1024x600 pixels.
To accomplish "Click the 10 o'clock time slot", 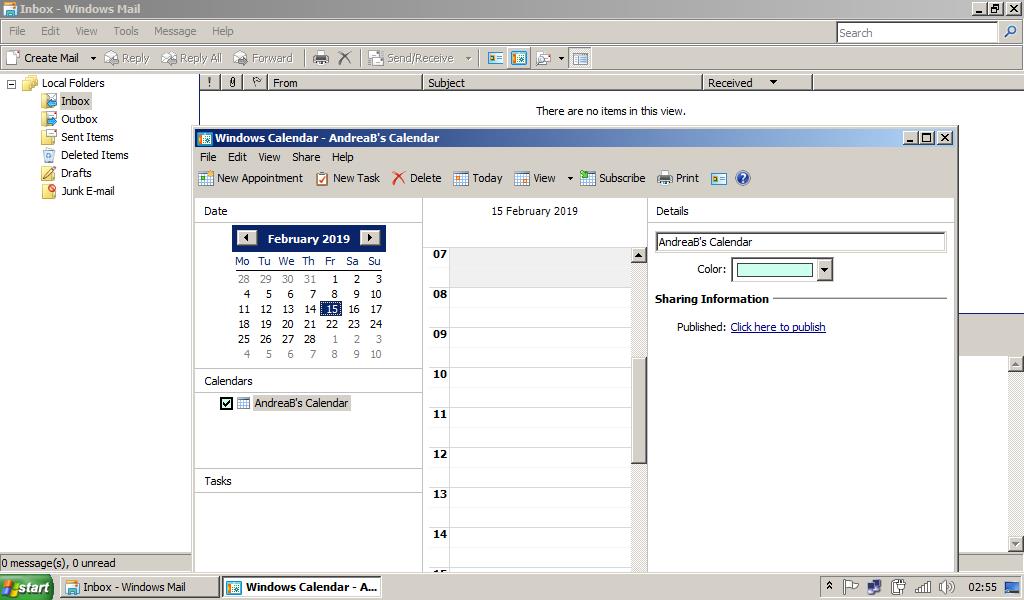I will 539,387.
